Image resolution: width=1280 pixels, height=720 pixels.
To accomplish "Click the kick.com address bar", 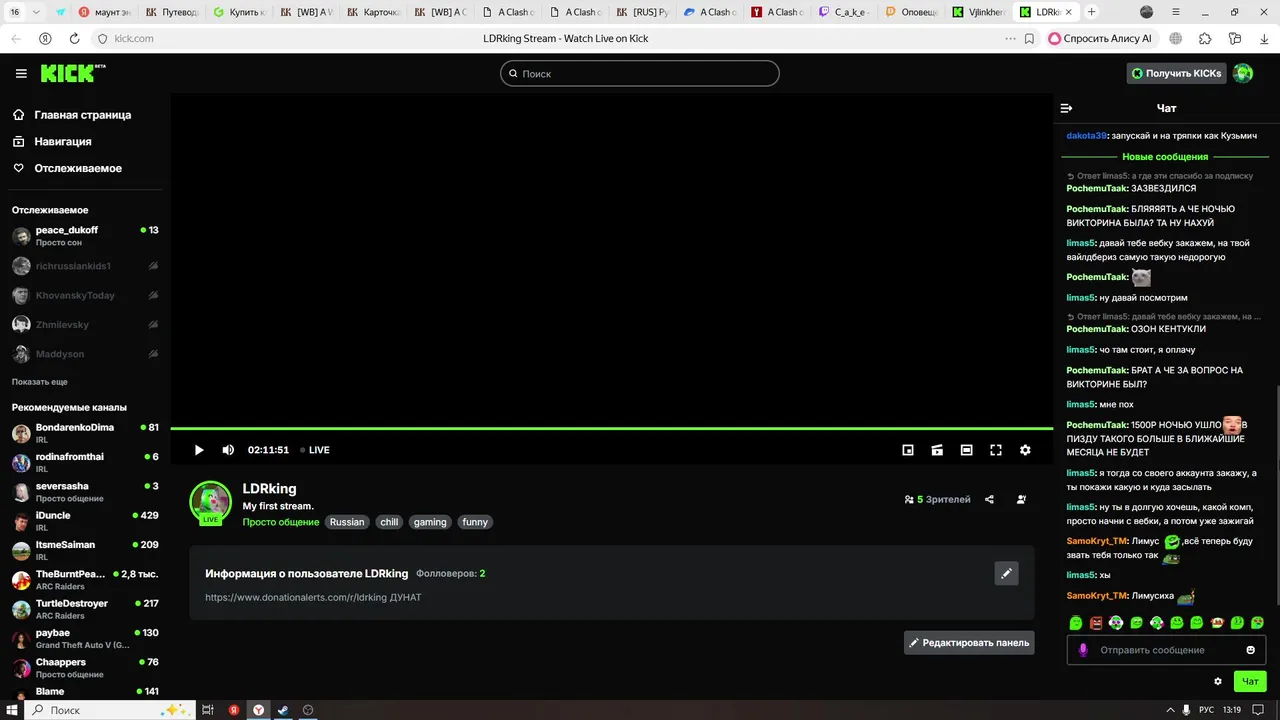I will pos(134,38).
